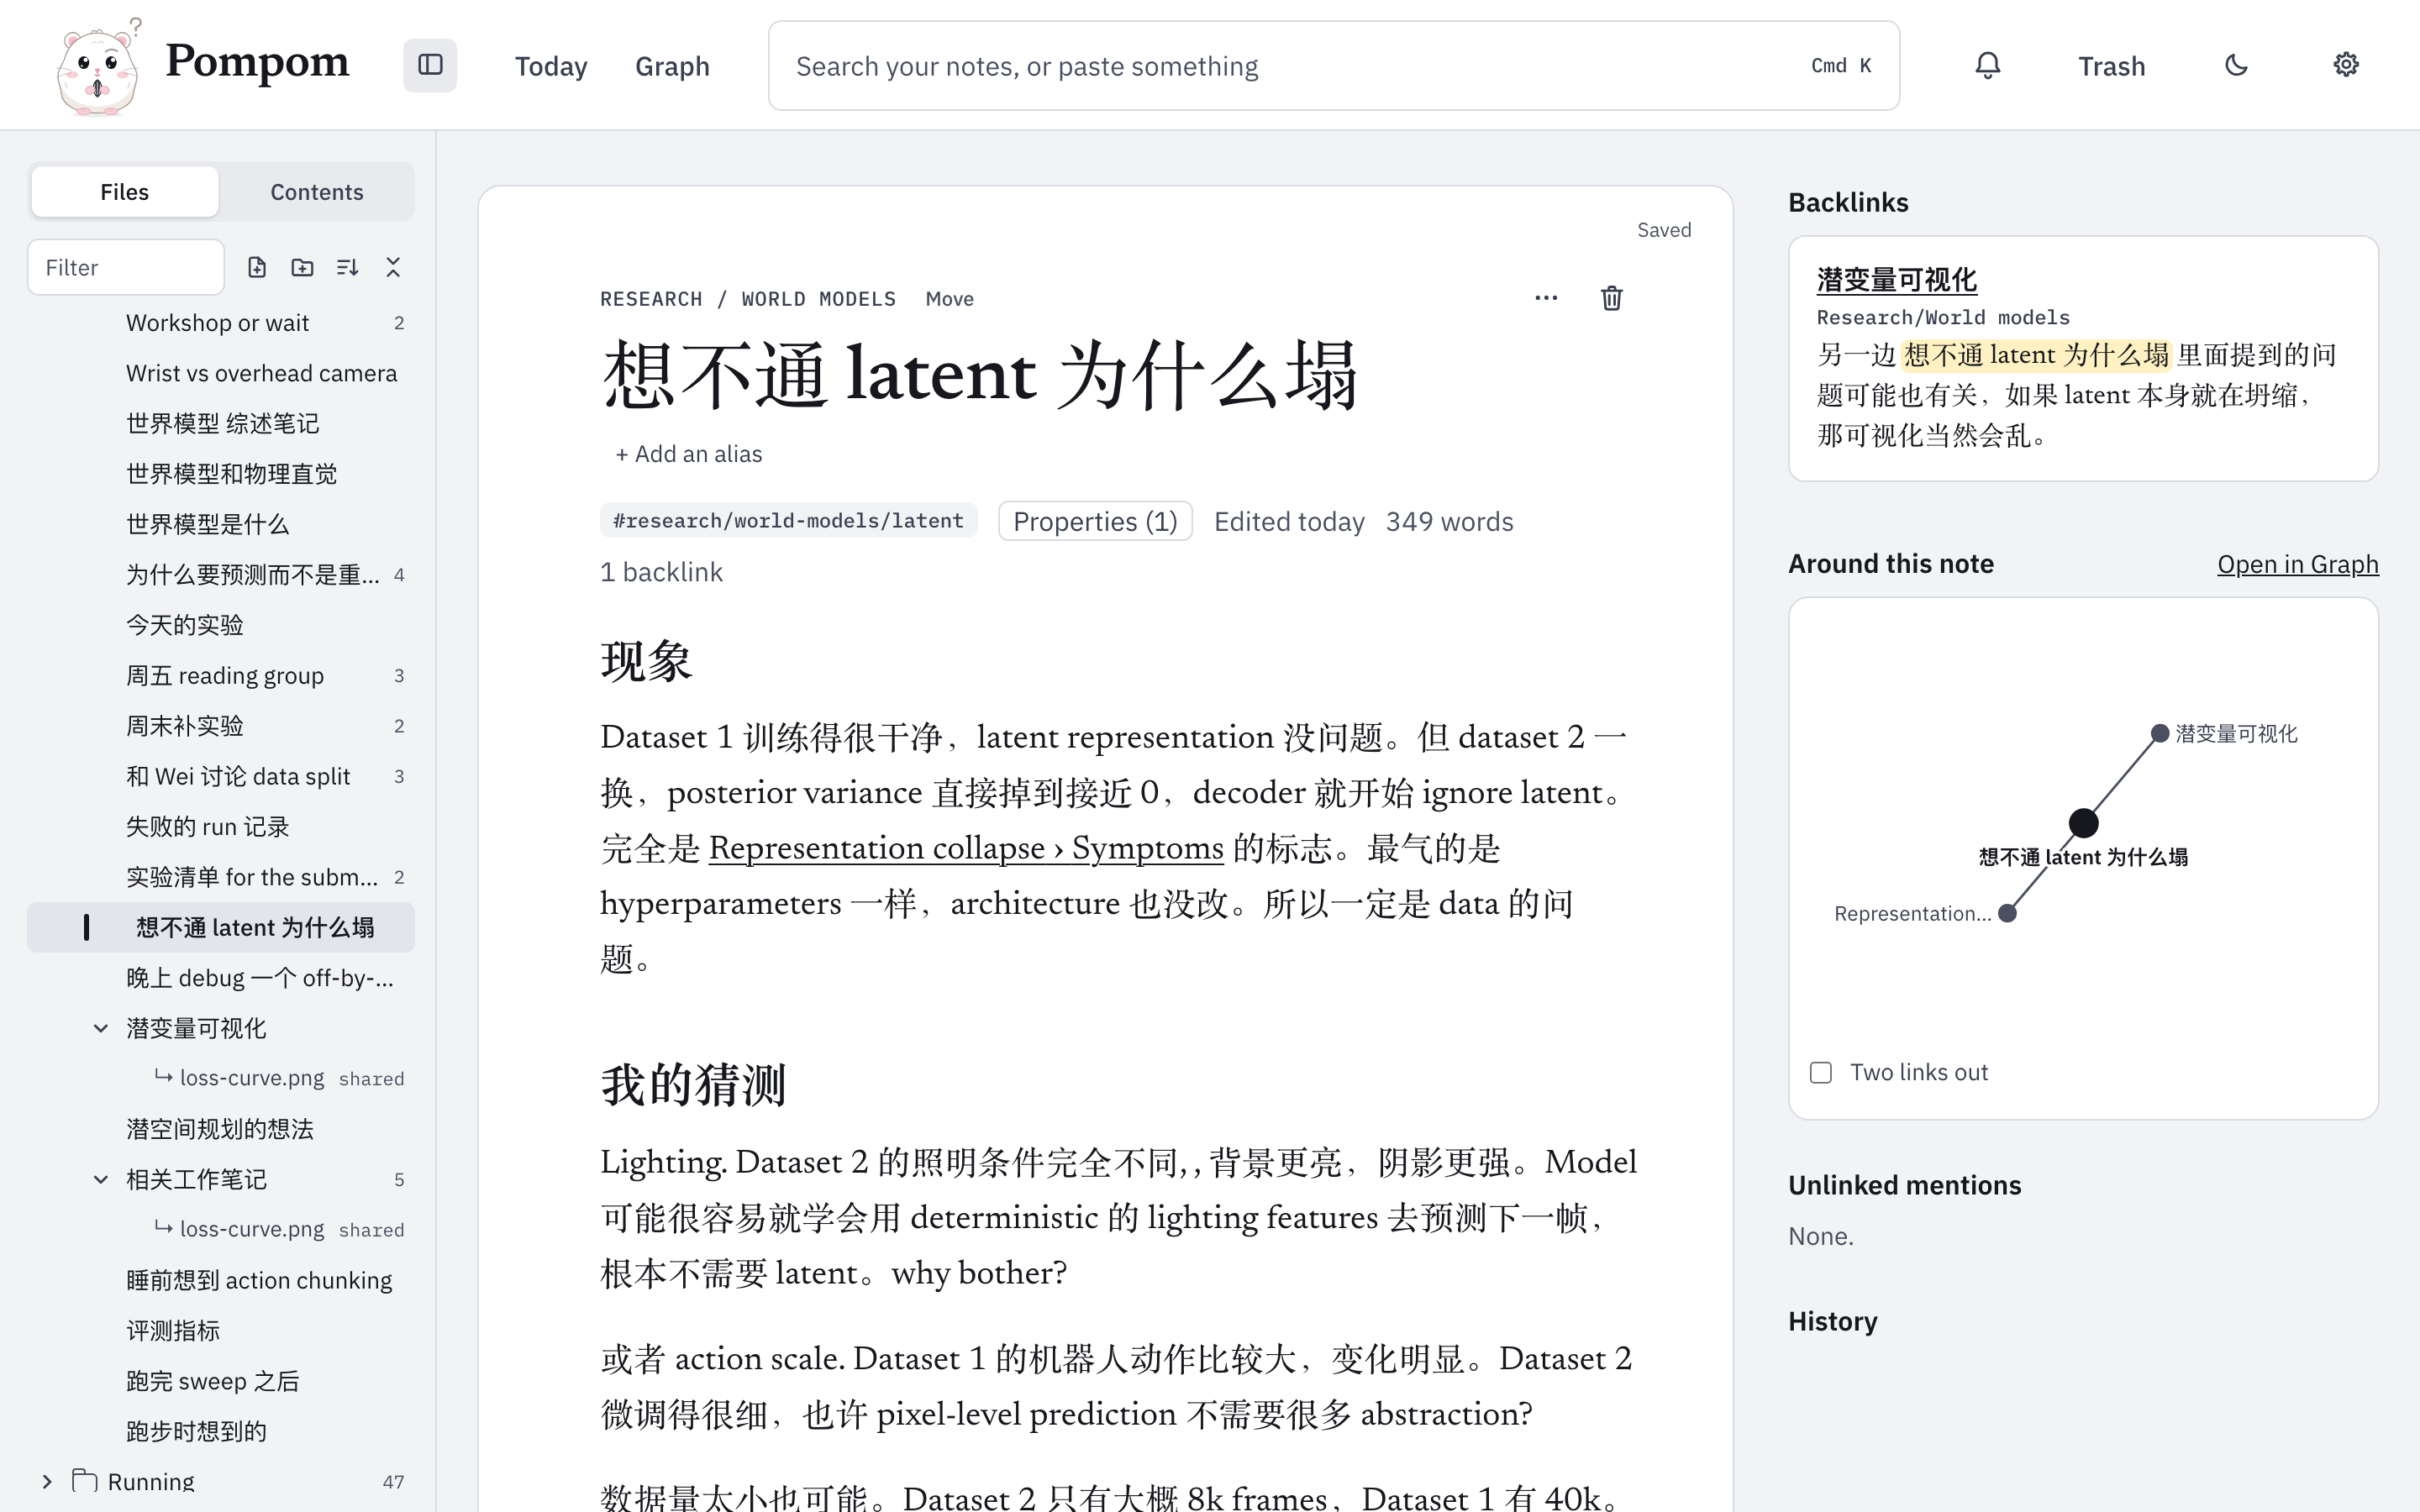The image size is (2420, 1512).
Task: Open note Workshop or wait
Action: click(x=221, y=322)
